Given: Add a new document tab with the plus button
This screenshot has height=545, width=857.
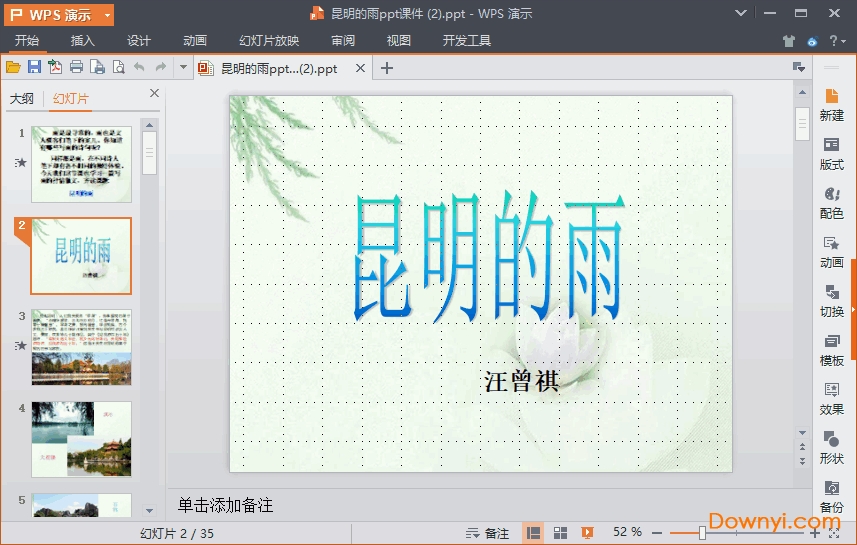Looking at the screenshot, I should click(x=386, y=68).
